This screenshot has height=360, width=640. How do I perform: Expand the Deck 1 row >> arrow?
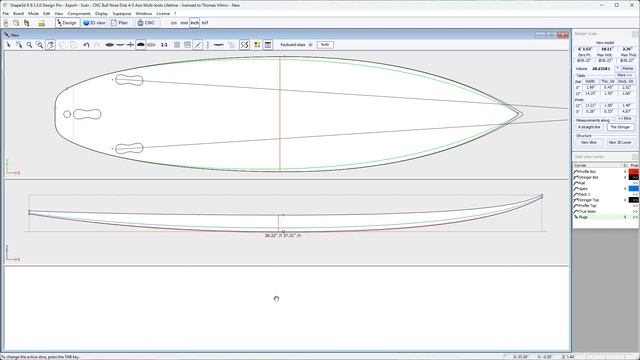pos(635,195)
